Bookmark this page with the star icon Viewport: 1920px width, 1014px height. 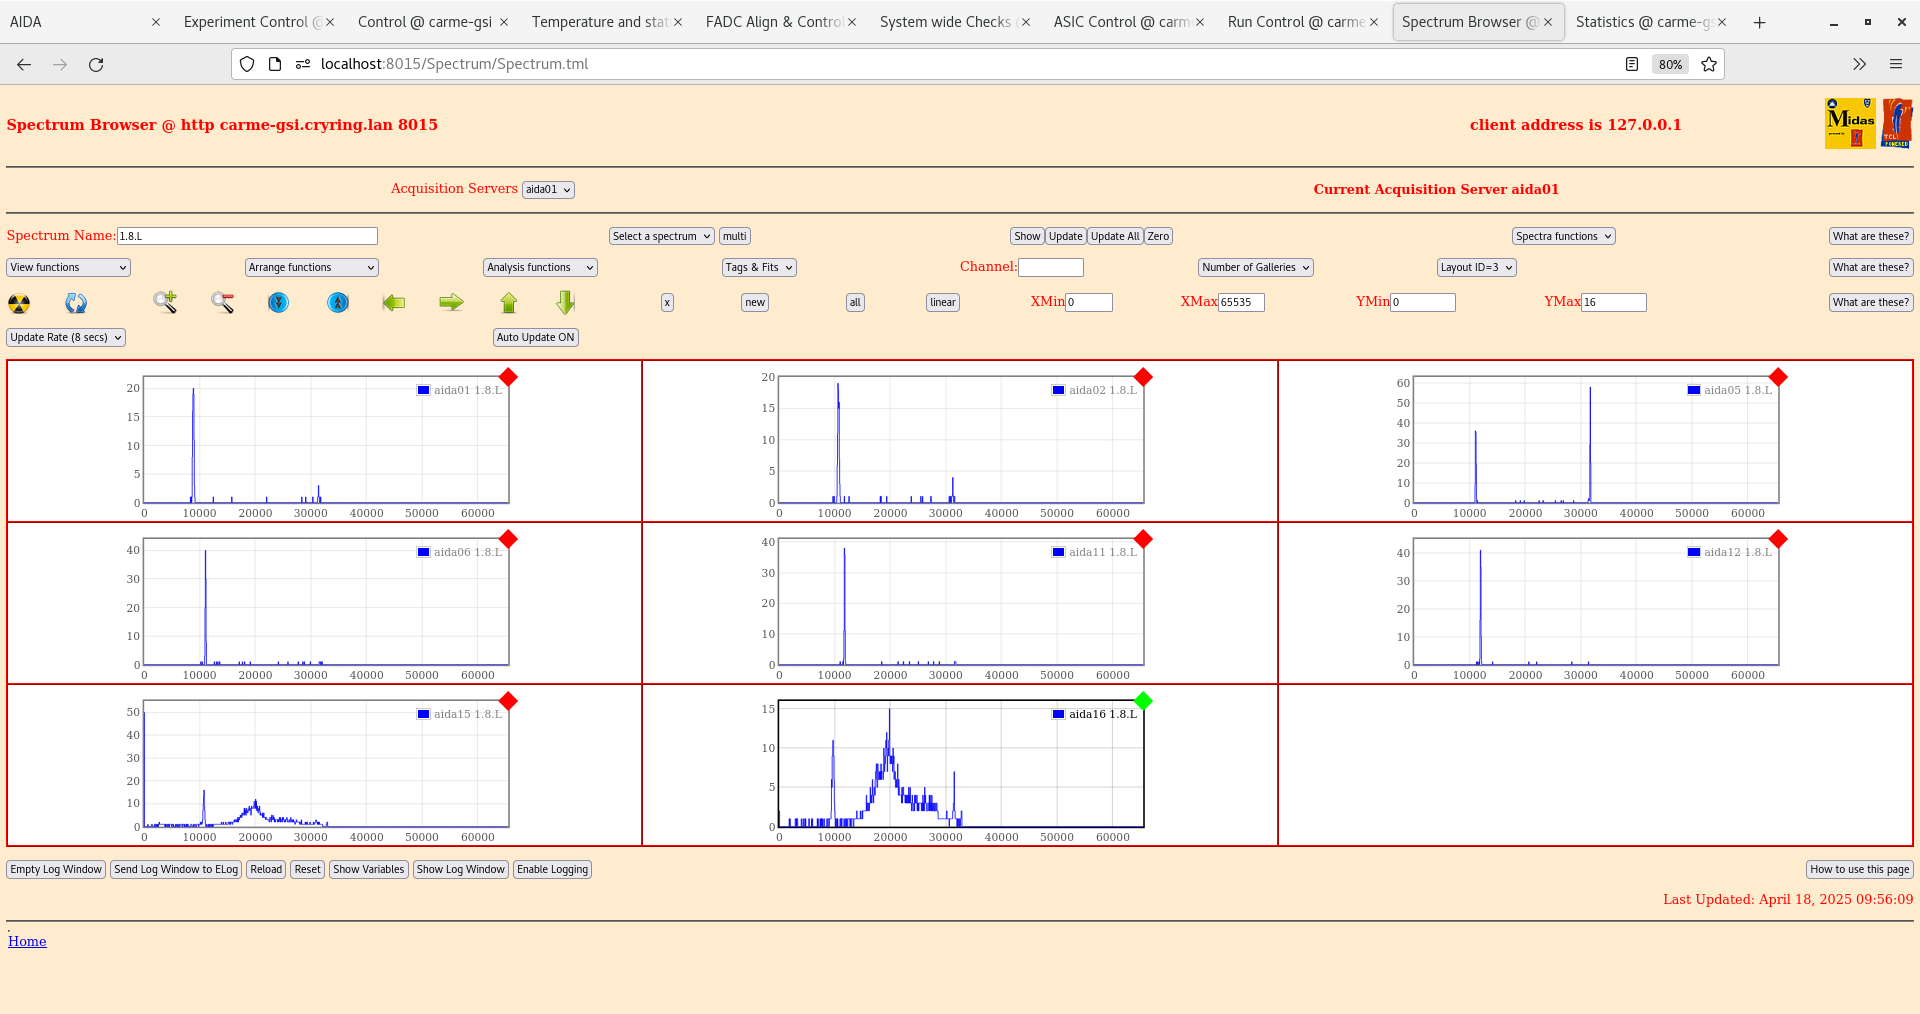click(x=1709, y=64)
